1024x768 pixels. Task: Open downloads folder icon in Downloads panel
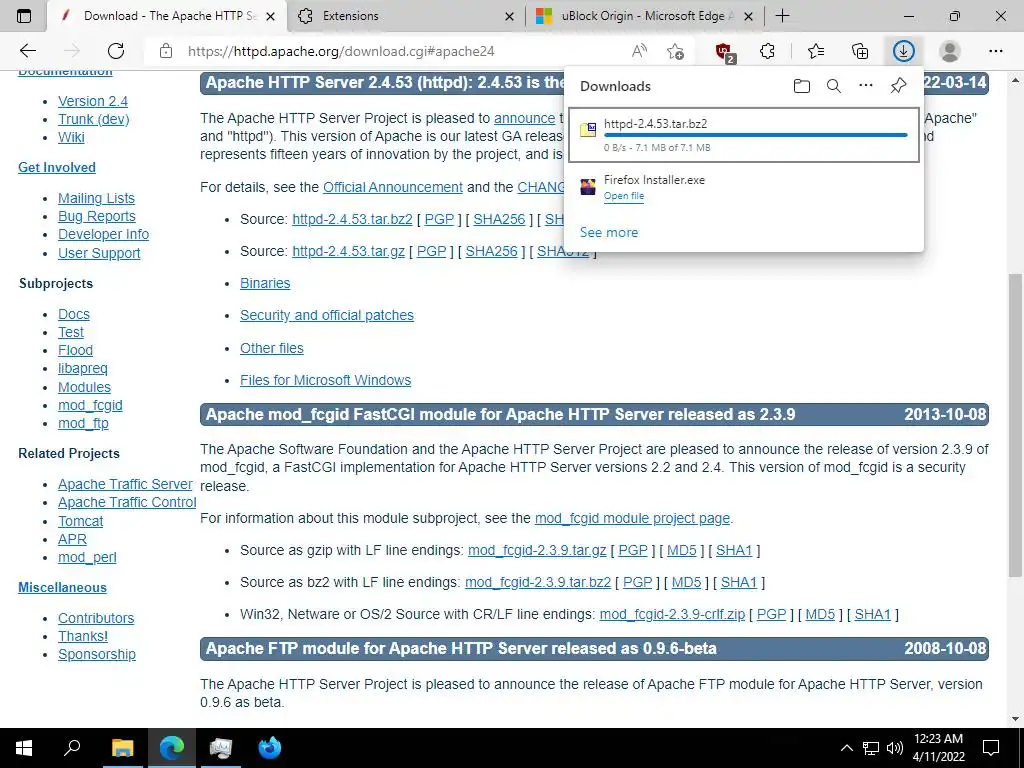[x=802, y=86]
